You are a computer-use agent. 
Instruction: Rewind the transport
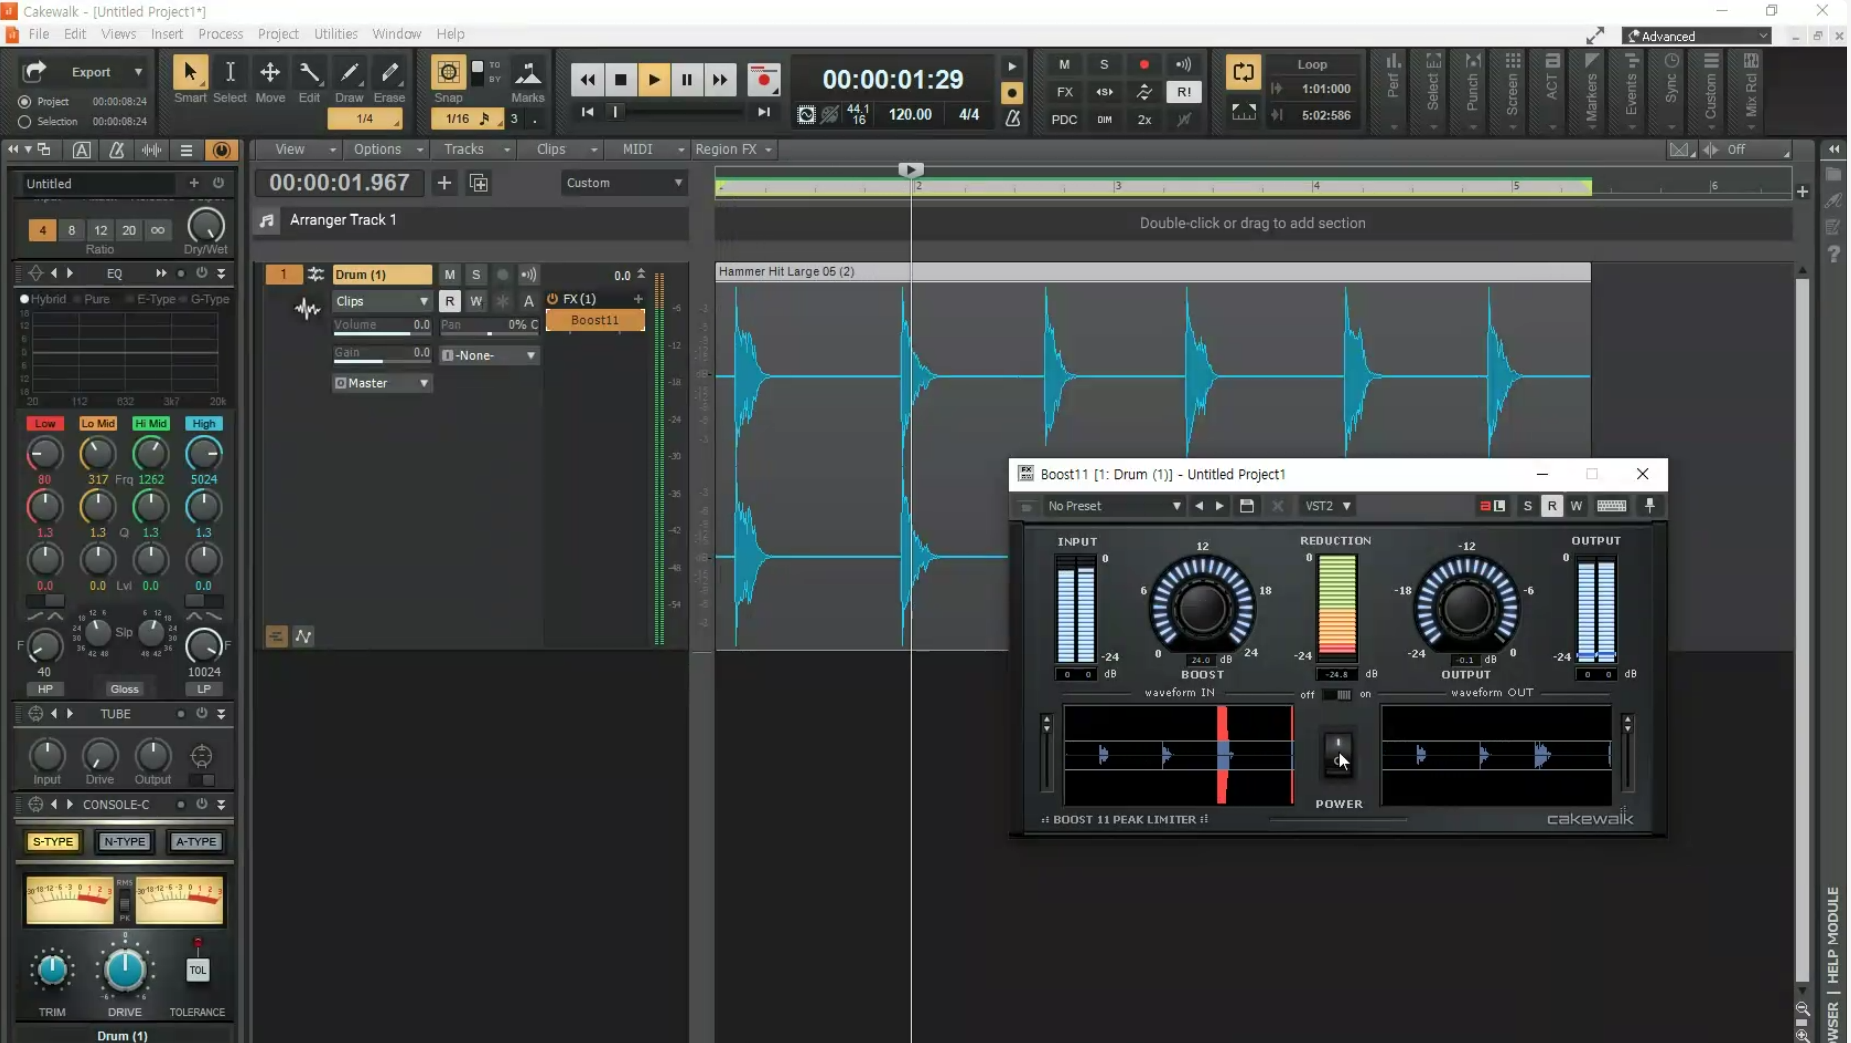click(587, 80)
